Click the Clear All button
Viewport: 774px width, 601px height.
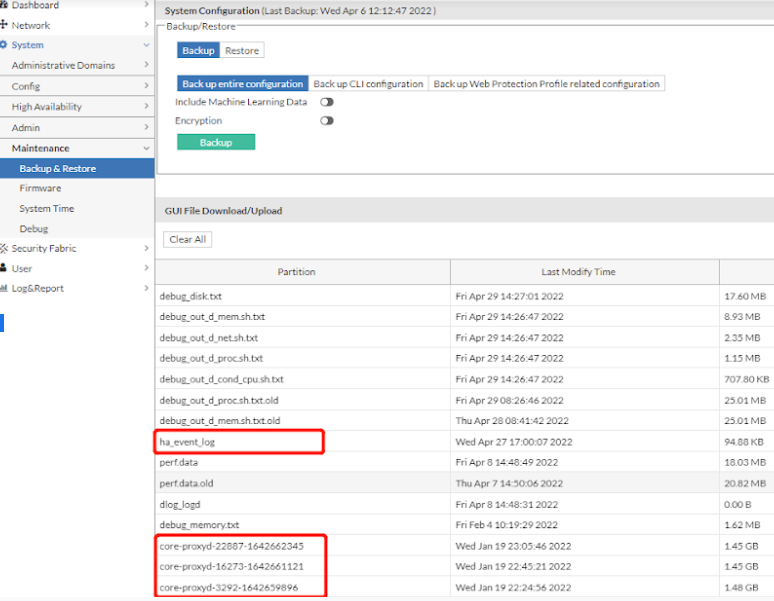pyautogui.click(x=188, y=239)
